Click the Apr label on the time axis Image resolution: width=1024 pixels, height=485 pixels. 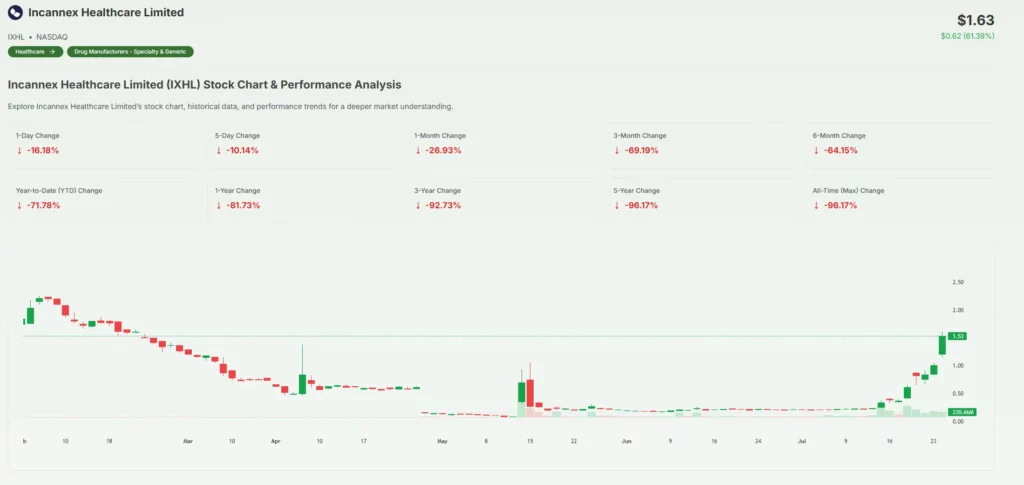click(276, 441)
